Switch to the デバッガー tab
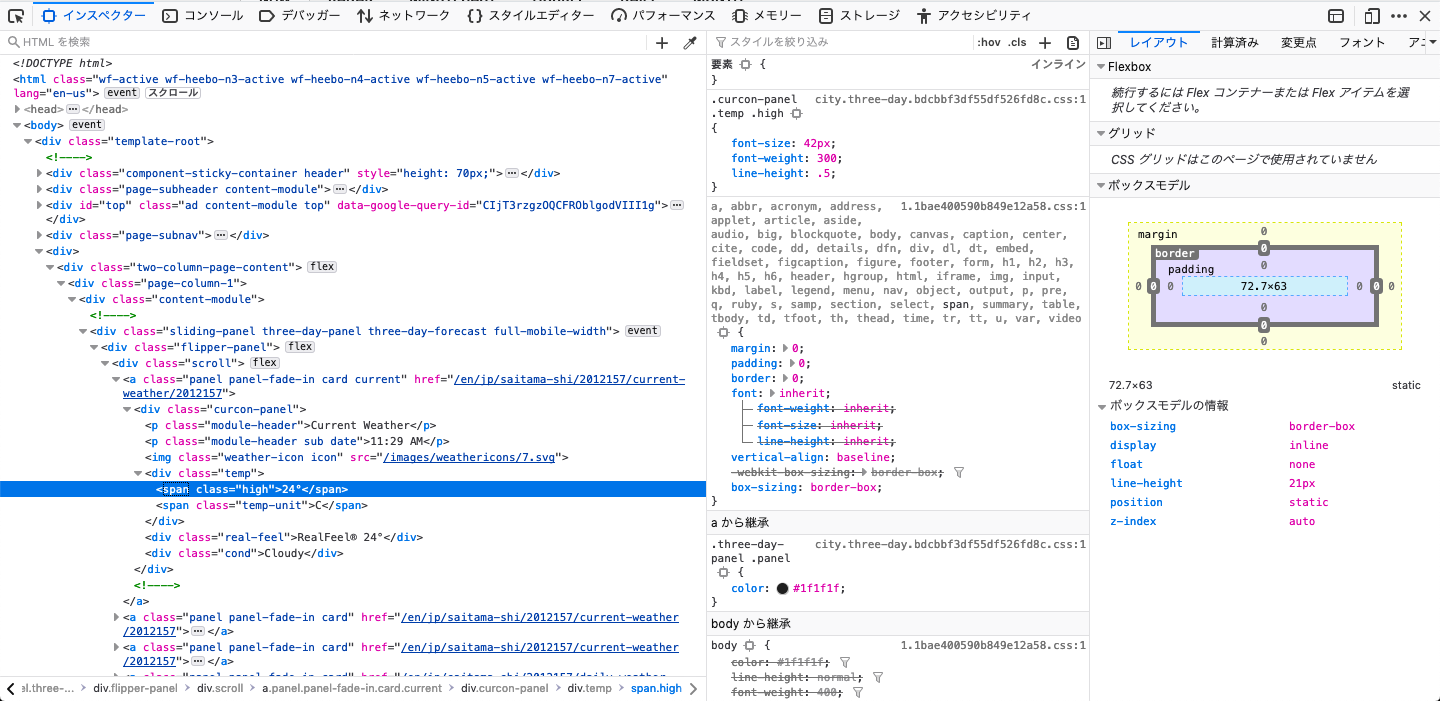The height and width of the screenshot is (701, 1440). (x=299, y=16)
